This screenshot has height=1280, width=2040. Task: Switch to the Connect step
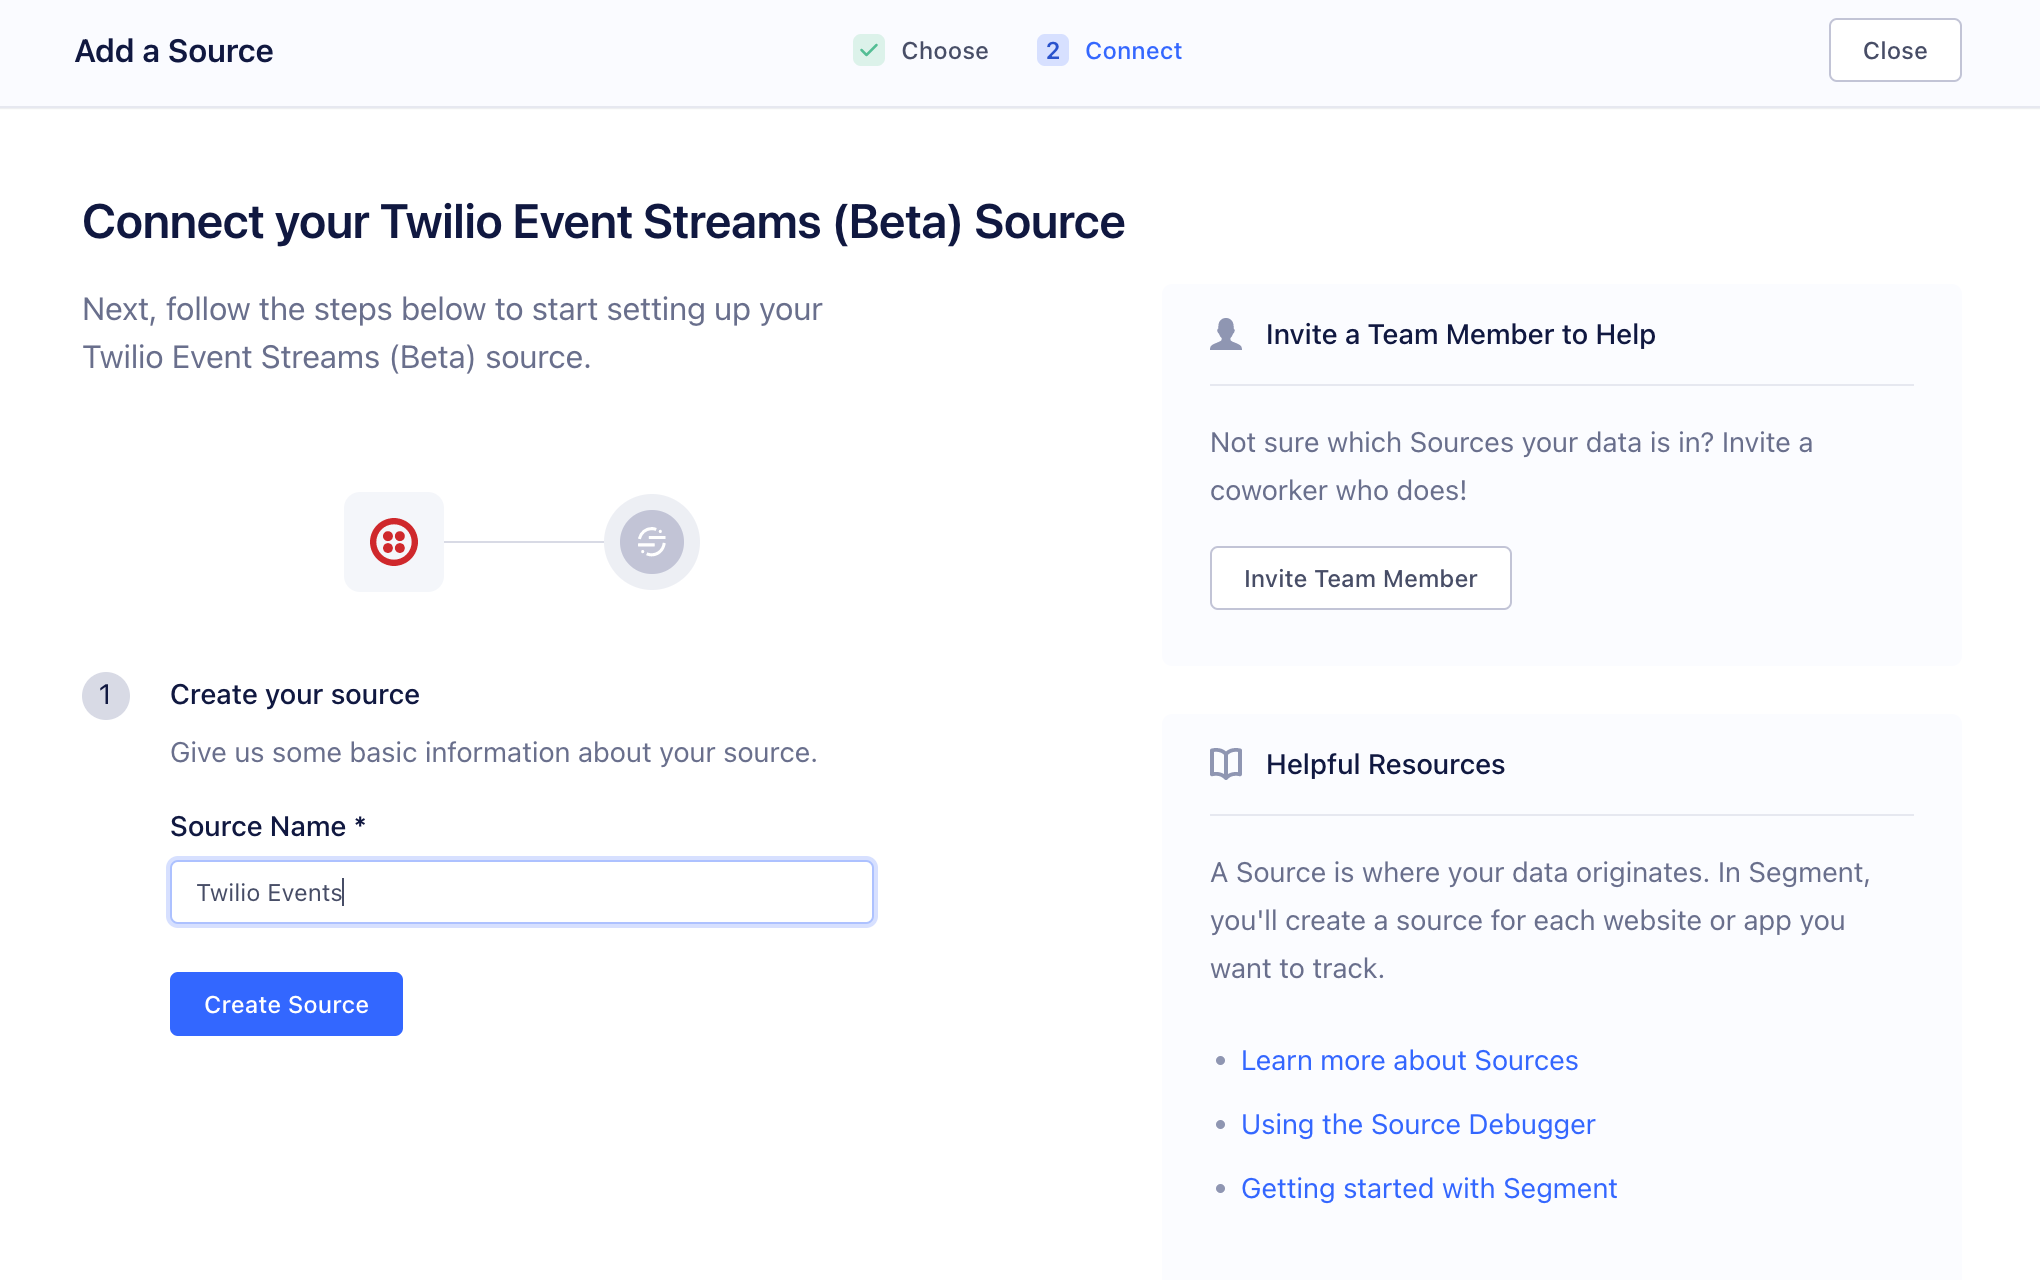1134,50
